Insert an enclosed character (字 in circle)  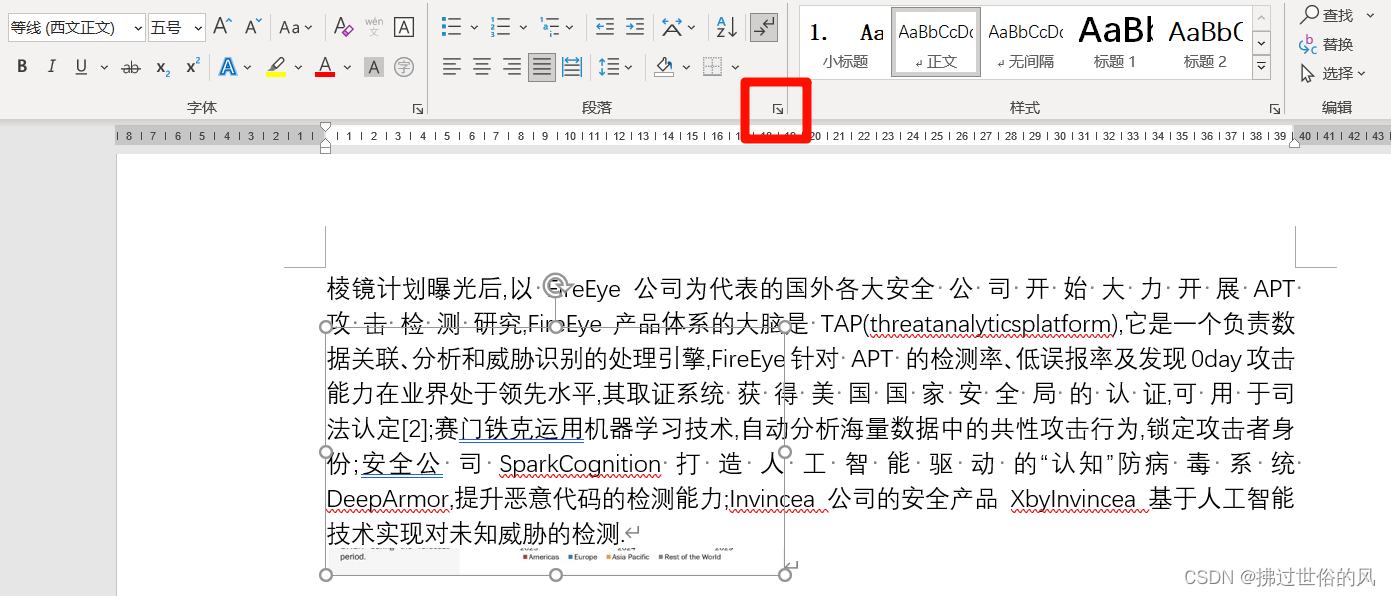404,68
